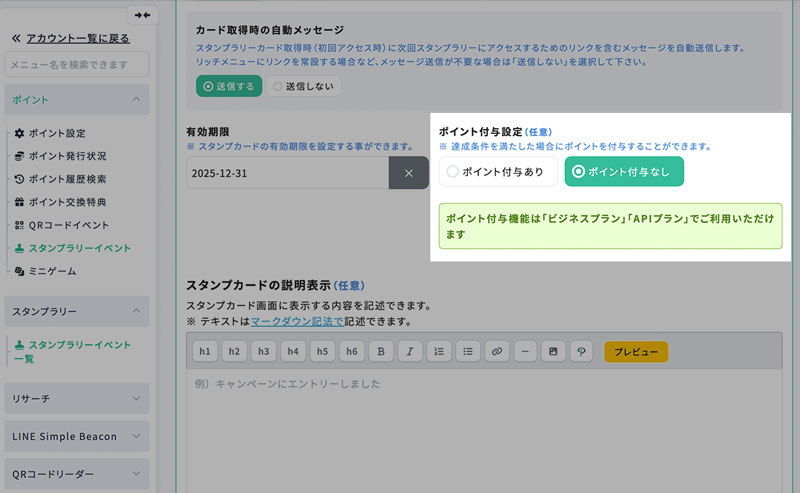Screen dimensions: 800x493
Task: Open the マークダウン記法 link
Action: tap(296, 321)
